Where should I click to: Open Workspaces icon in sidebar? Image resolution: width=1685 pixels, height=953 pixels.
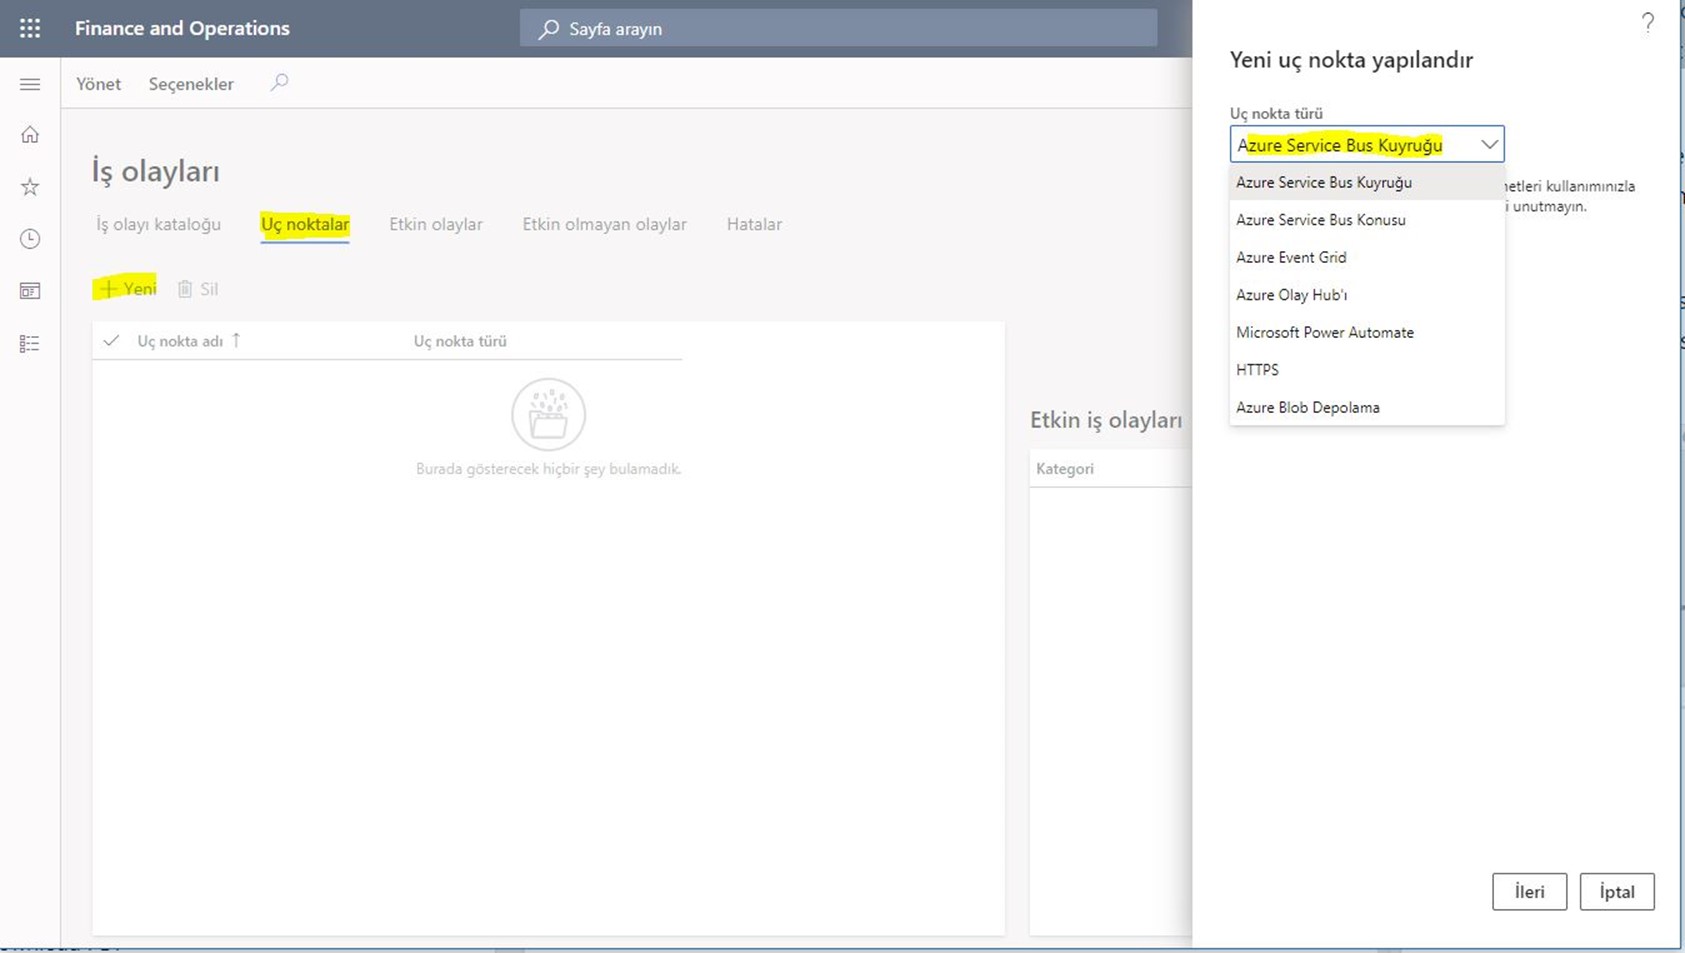[x=30, y=291]
